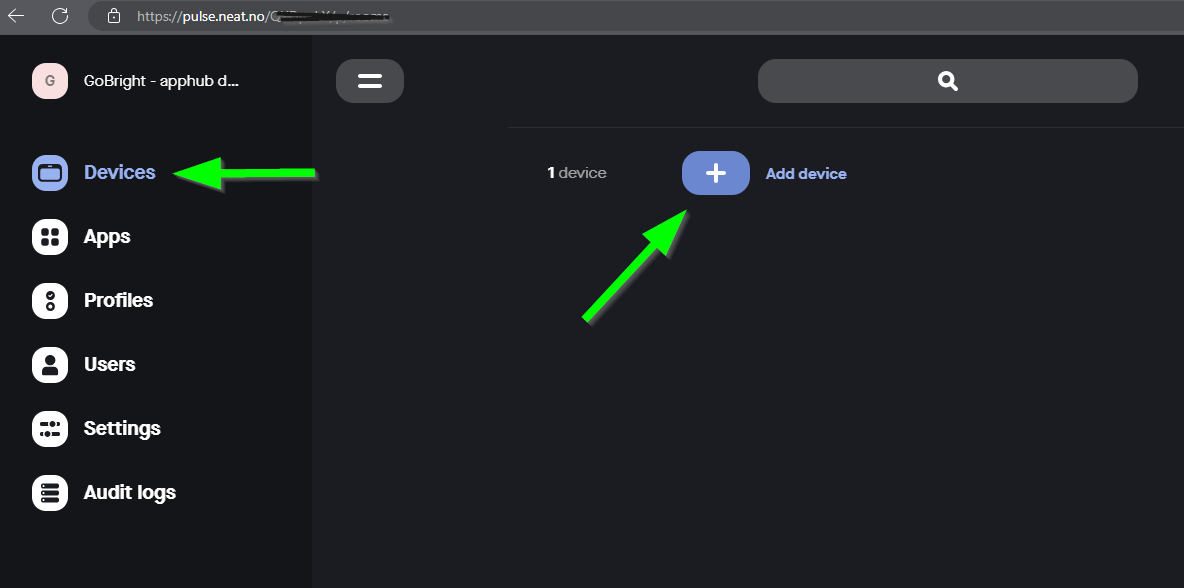Navigate to the Users menu label

pos(109,365)
